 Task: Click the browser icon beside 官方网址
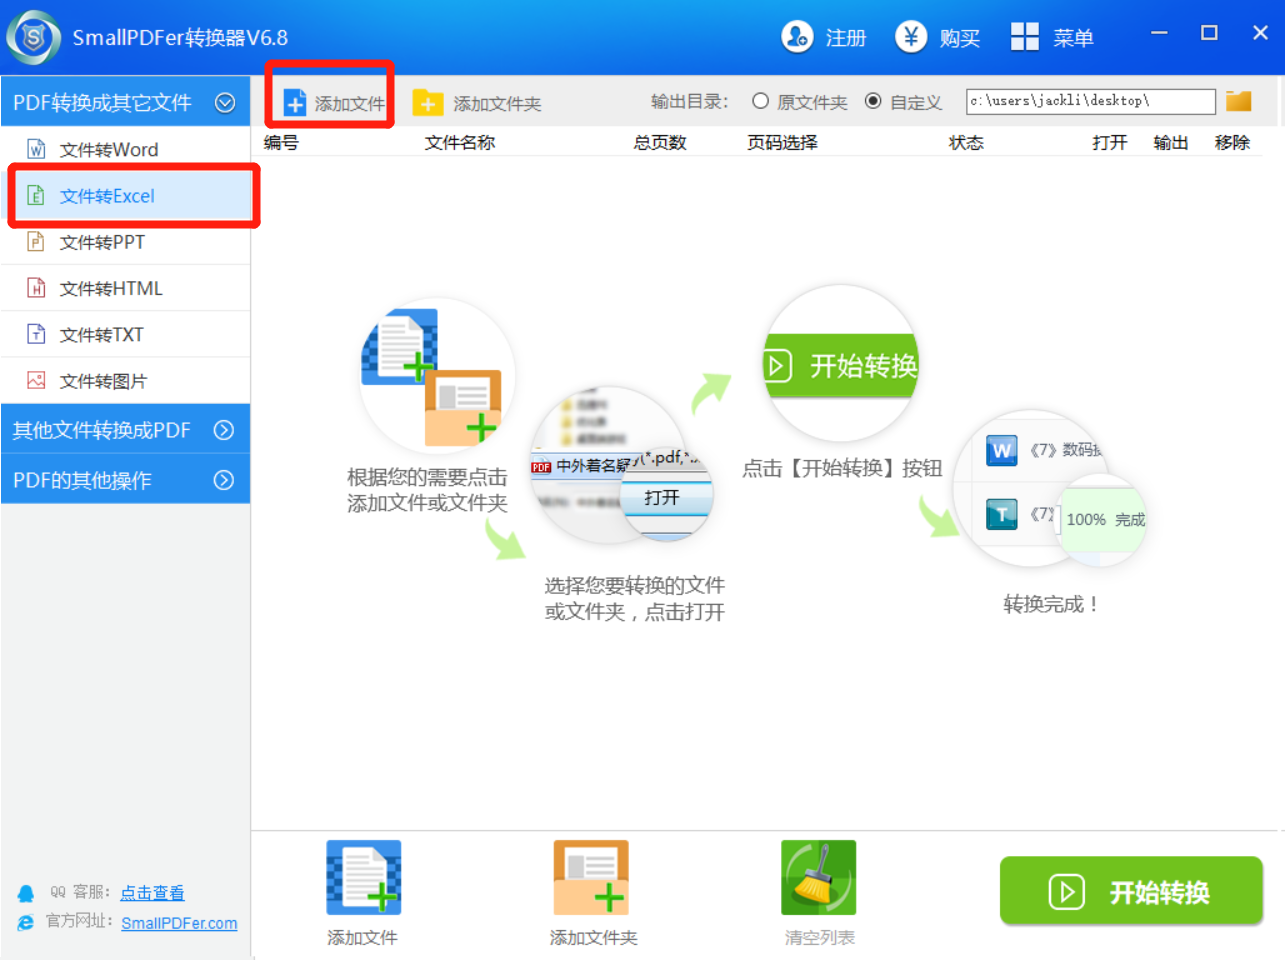coord(26,922)
